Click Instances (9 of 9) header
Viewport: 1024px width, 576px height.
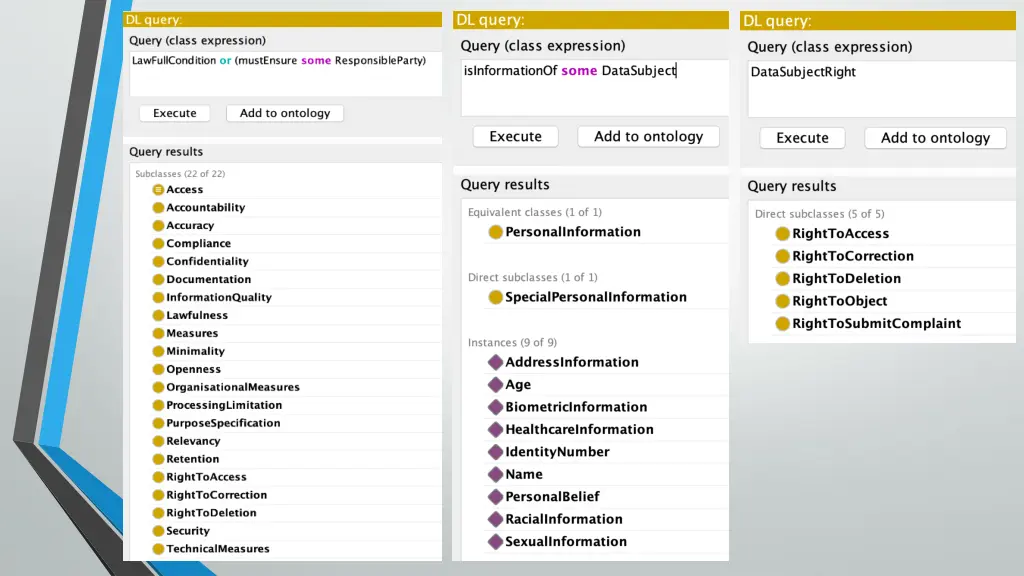pyautogui.click(x=512, y=342)
